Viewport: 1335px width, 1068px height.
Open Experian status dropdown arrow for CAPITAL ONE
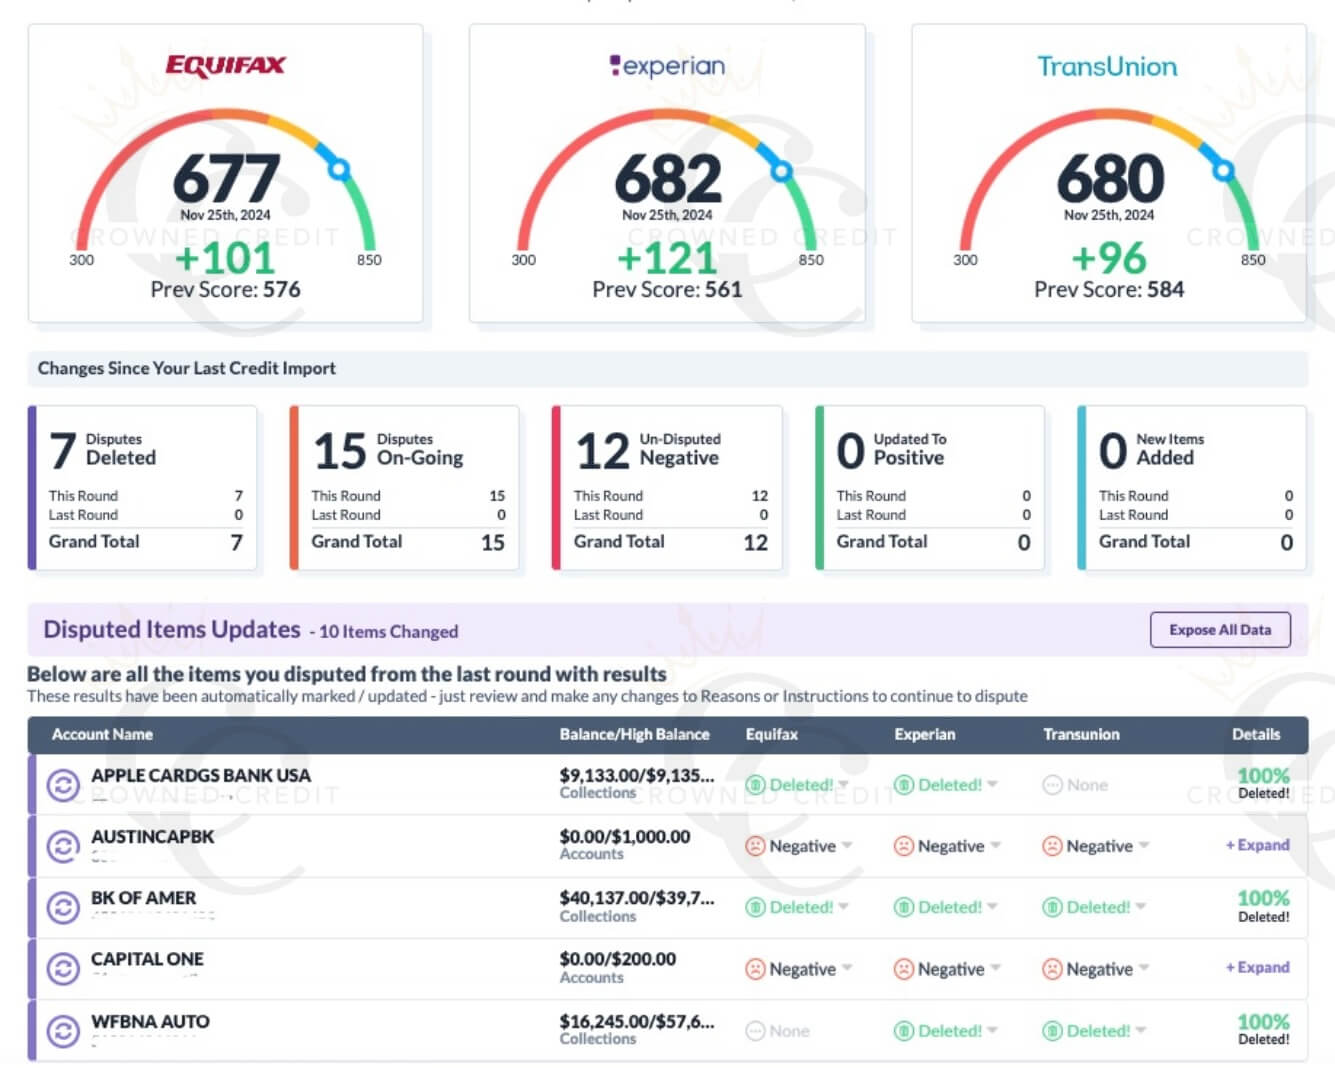tap(995, 969)
